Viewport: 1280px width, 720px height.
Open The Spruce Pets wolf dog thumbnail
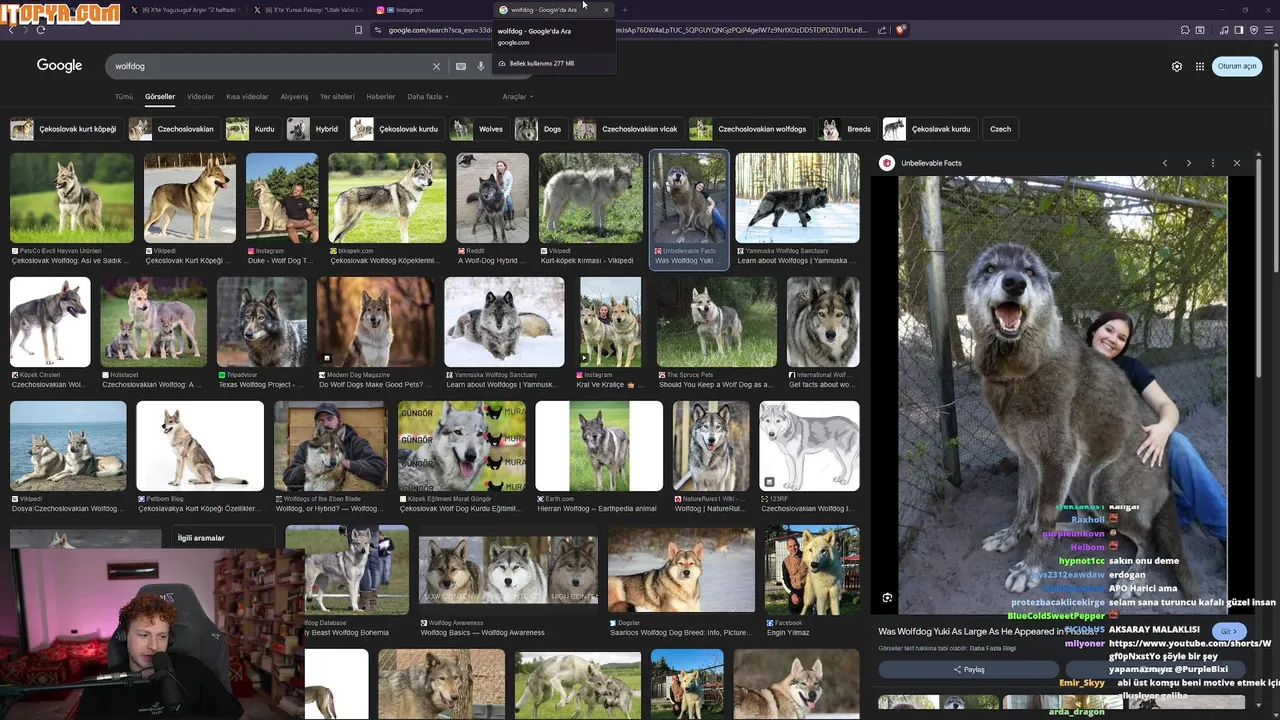click(716, 322)
